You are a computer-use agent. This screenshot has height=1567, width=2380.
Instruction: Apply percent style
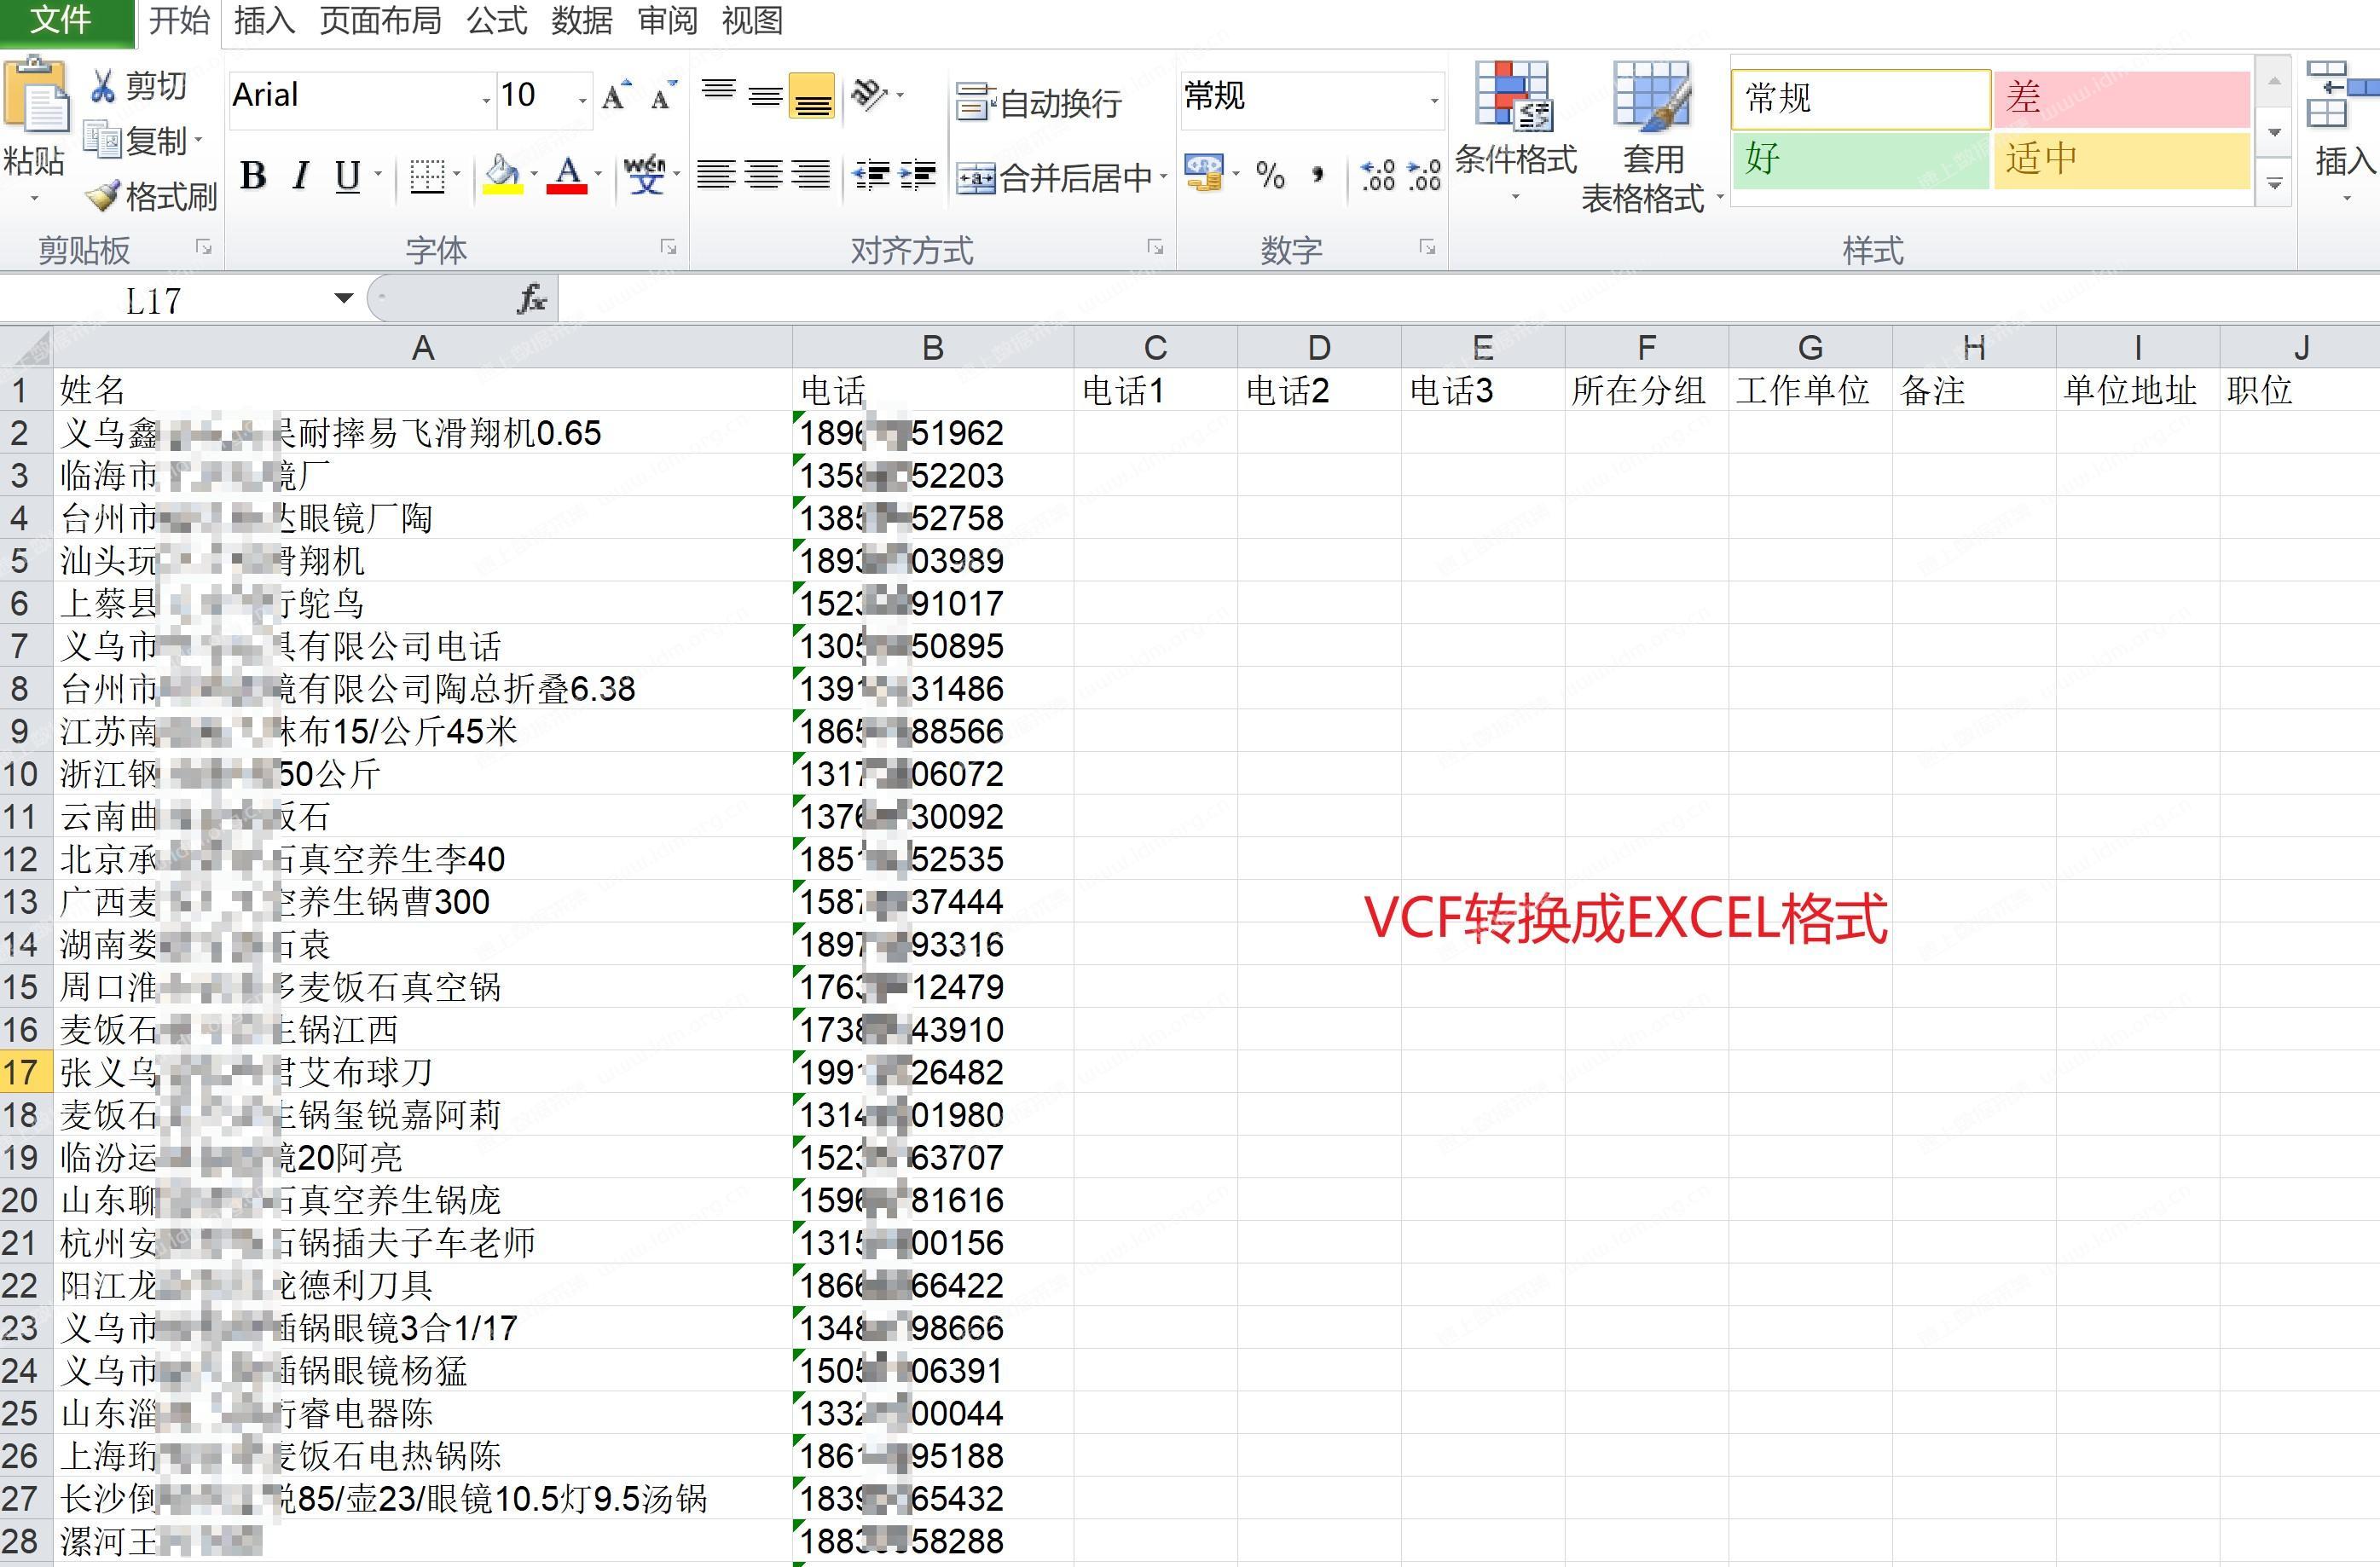click(x=1270, y=176)
